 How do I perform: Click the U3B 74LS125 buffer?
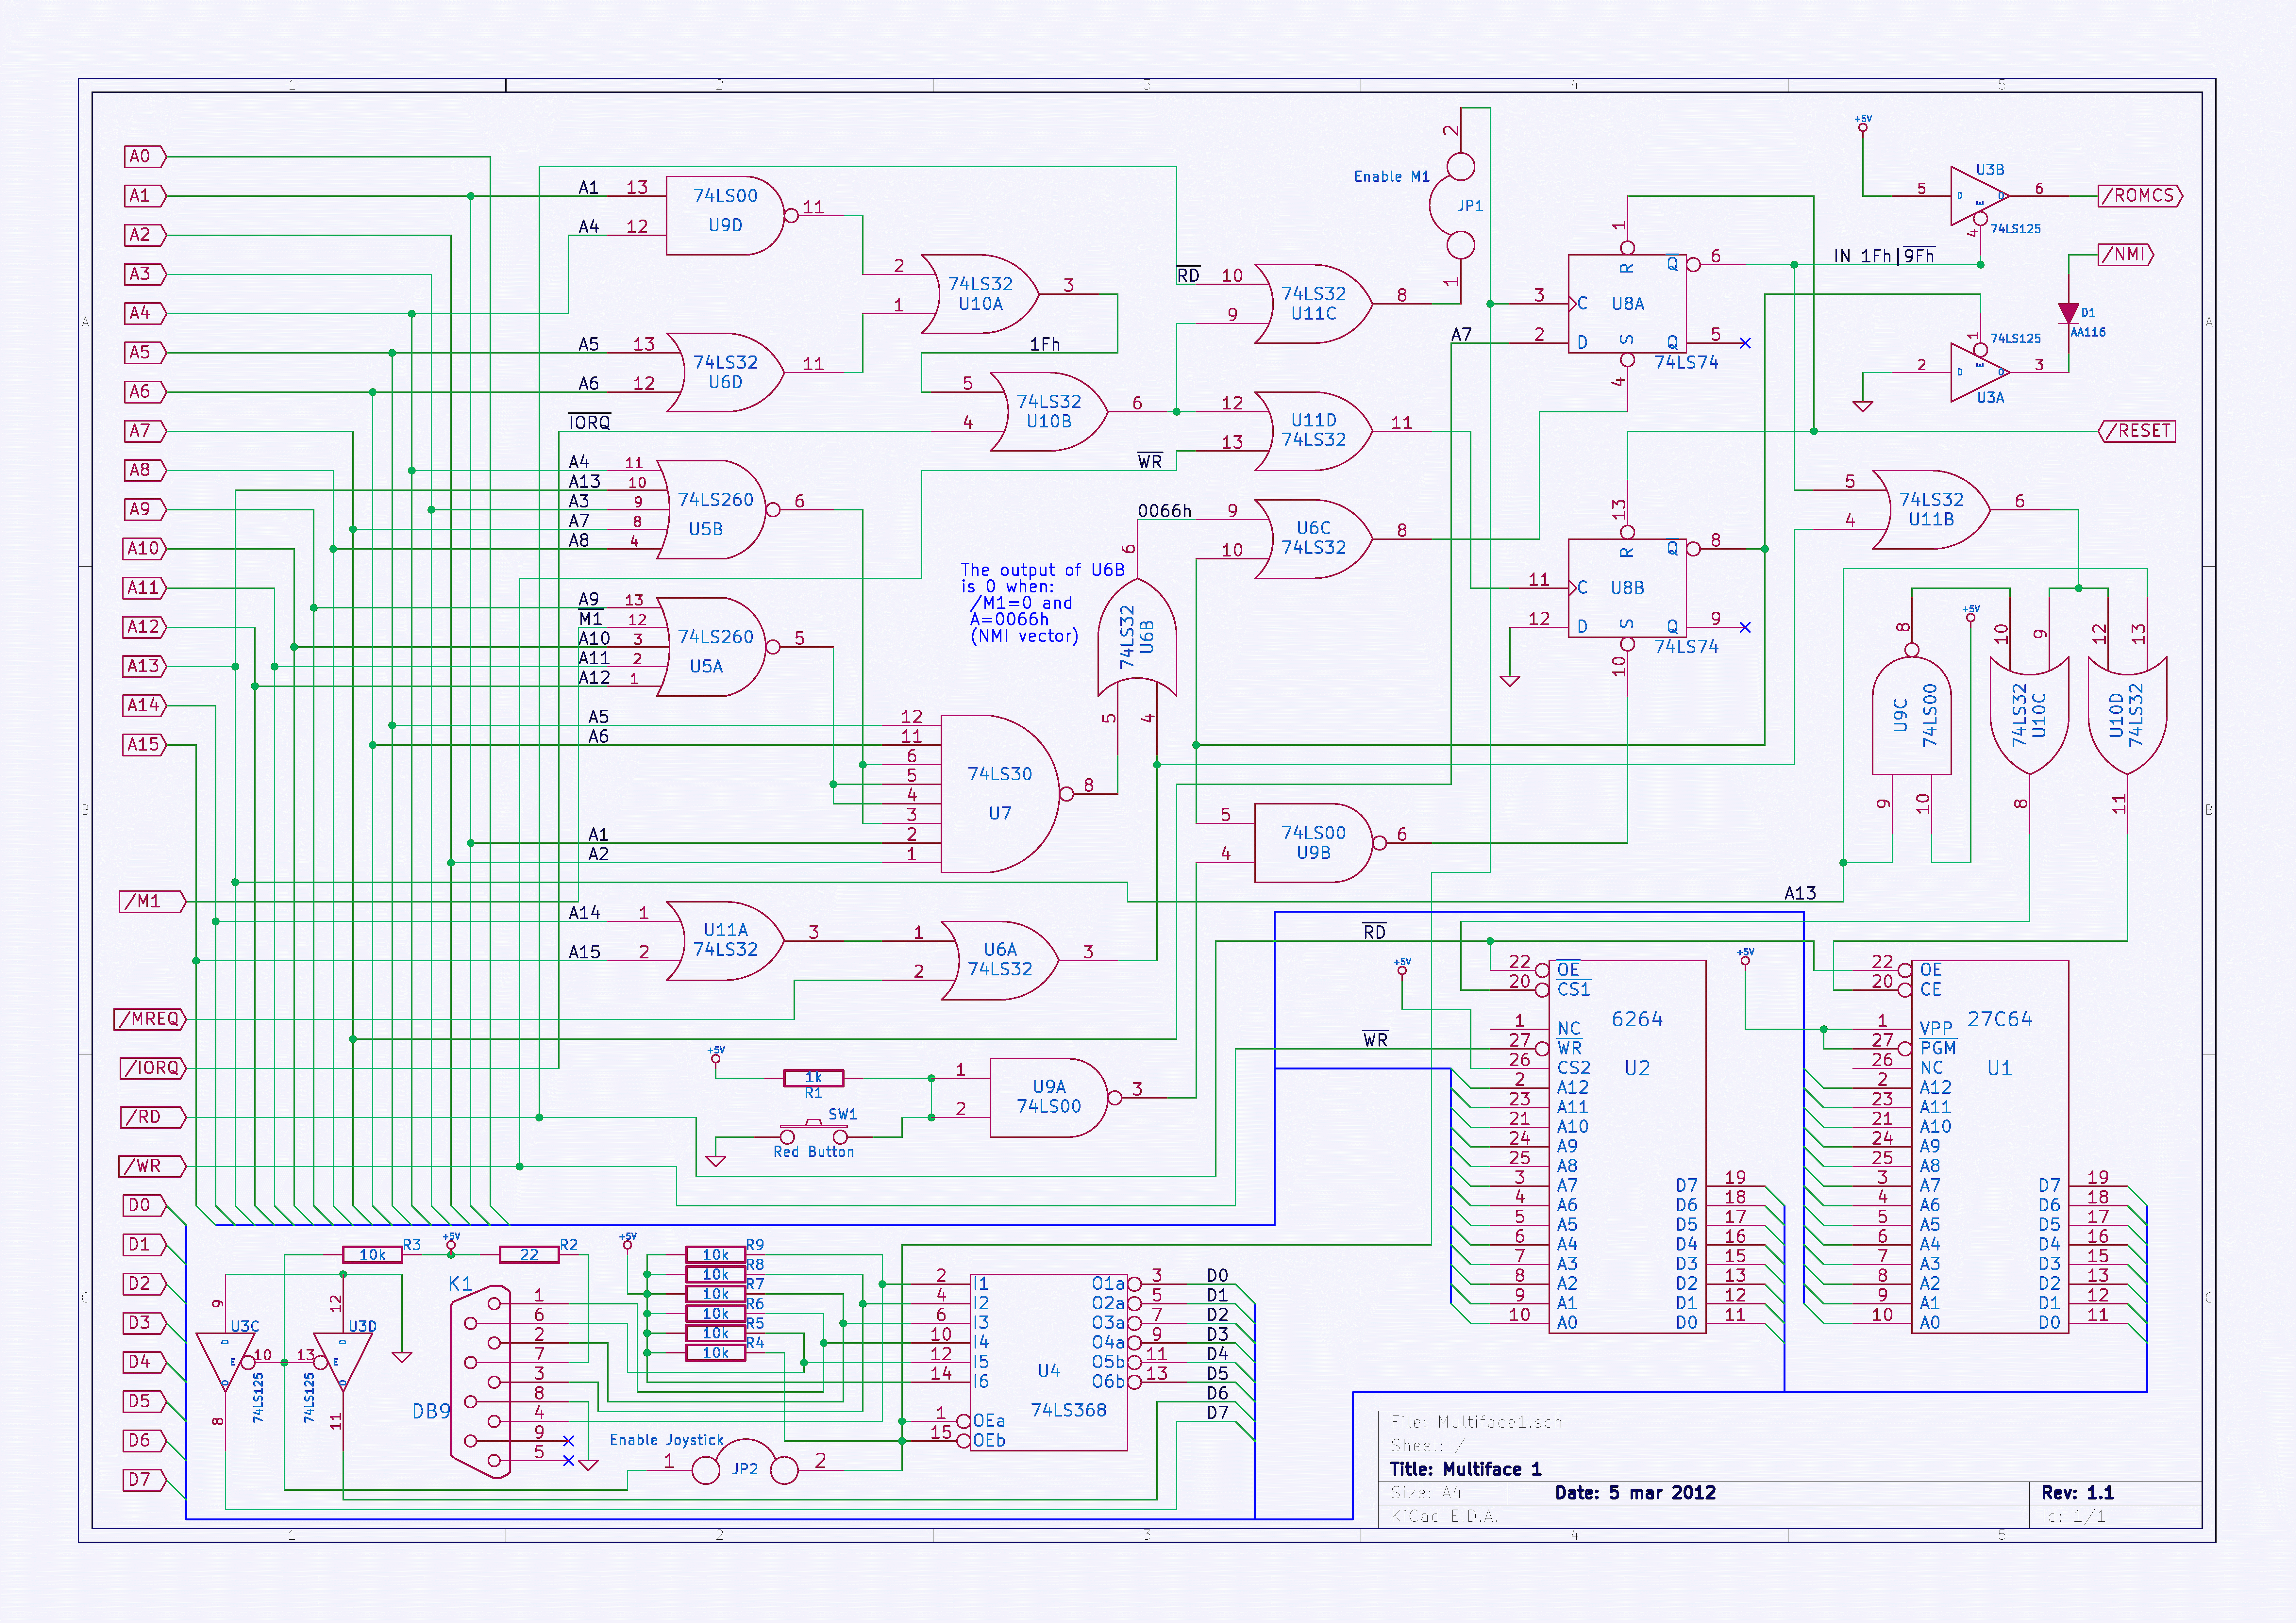[1980, 196]
